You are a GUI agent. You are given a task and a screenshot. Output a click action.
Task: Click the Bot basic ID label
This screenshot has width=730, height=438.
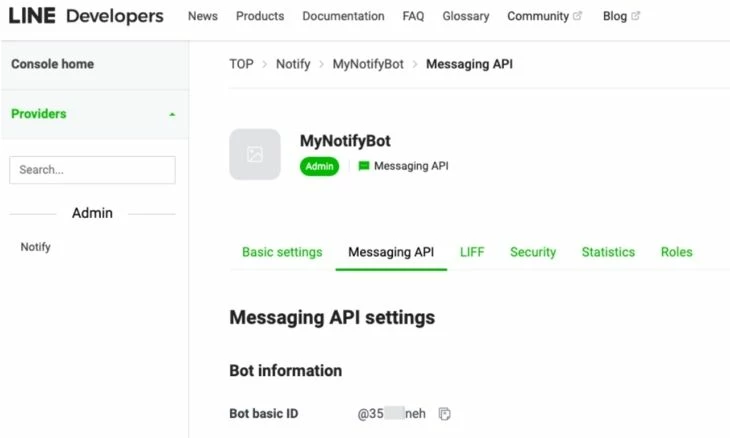click(264, 413)
